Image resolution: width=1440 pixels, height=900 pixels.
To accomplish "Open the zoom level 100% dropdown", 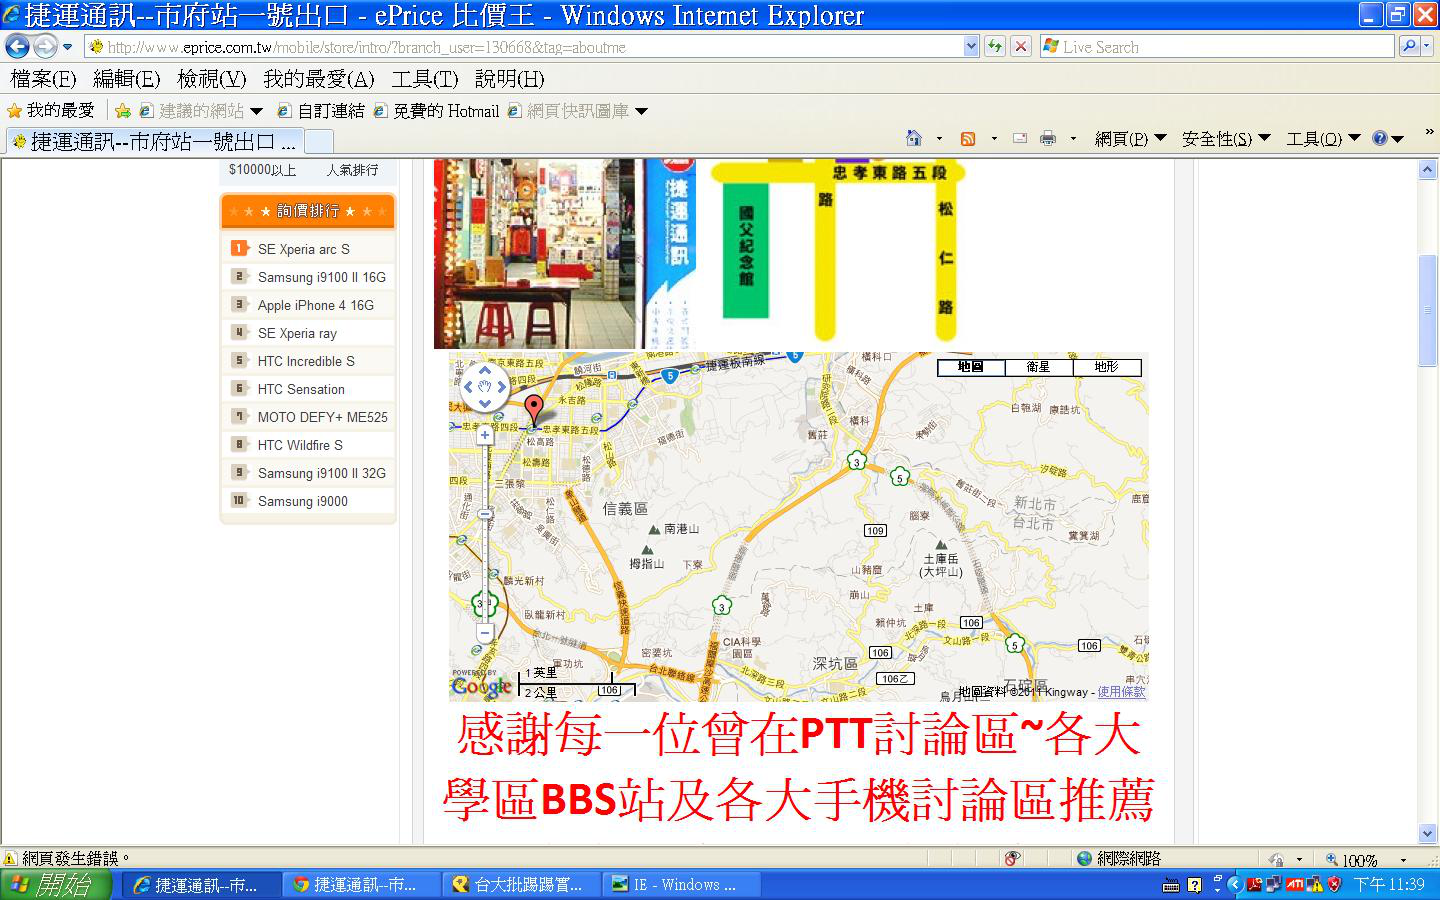I will pyautogui.click(x=1403, y=859).
